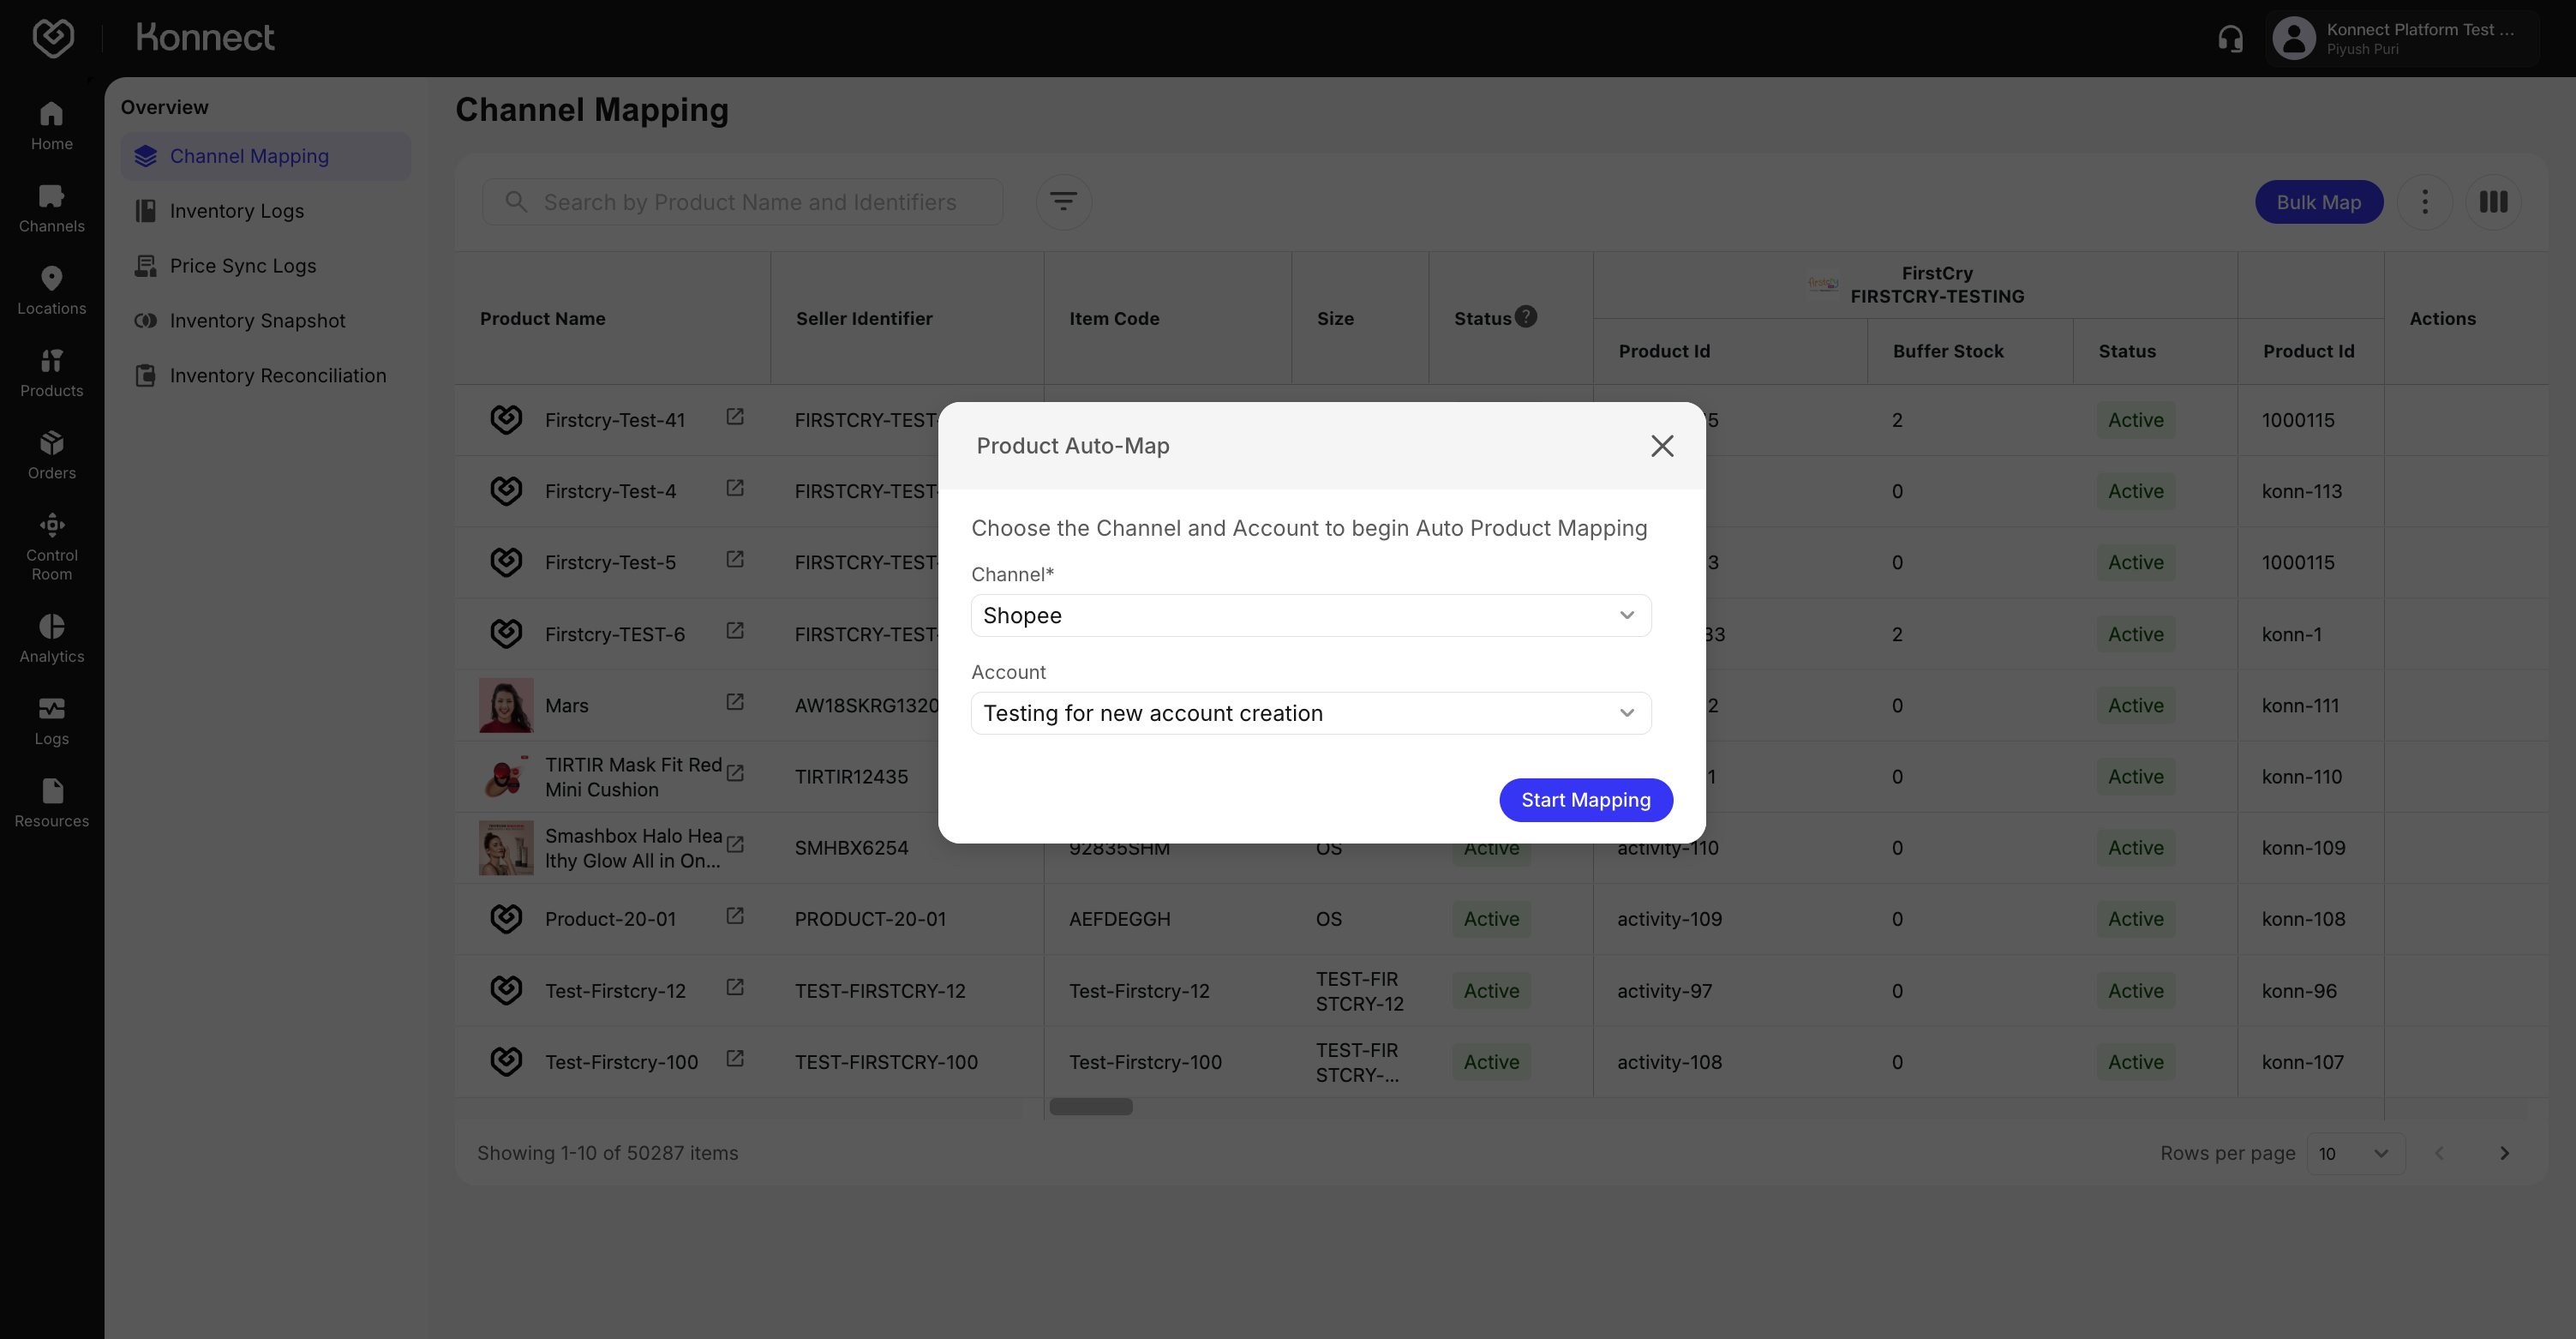Open Locations from the sidebar
The image size is (2576, 1339).
click(52, 290)
